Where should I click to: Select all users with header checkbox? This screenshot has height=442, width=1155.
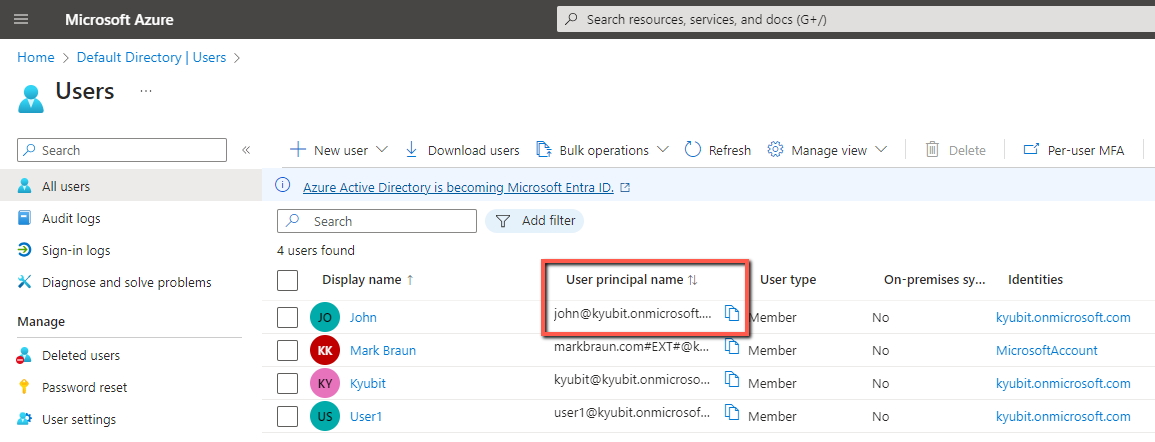pos(287,280)
